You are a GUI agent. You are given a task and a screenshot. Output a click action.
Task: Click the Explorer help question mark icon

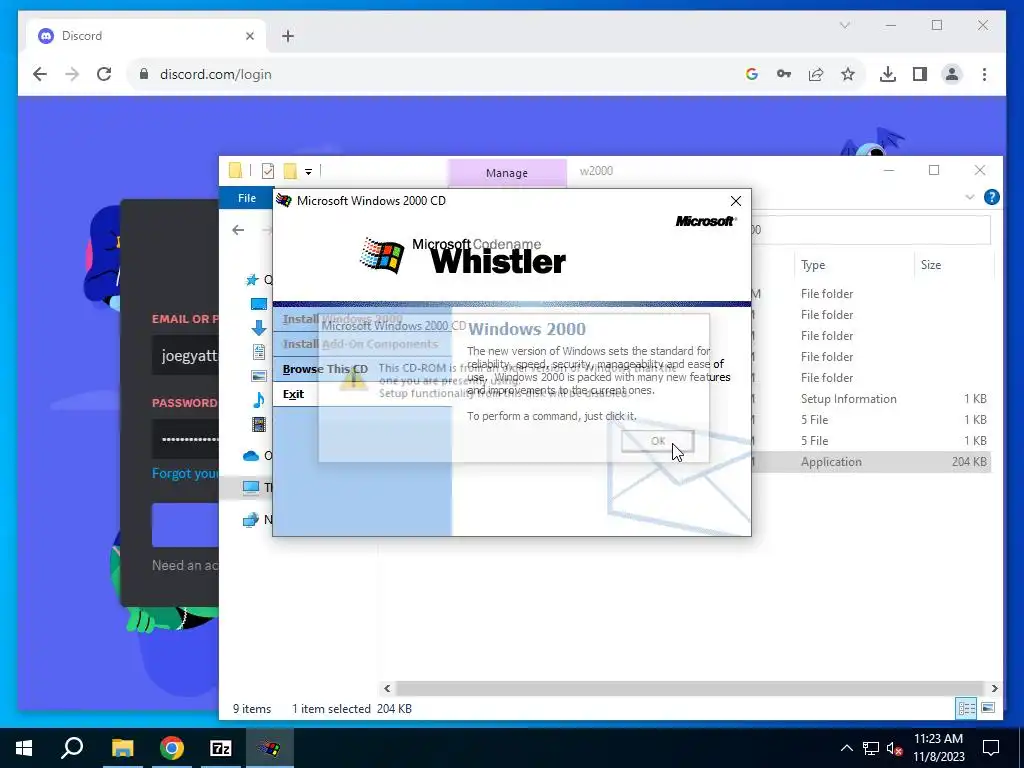[x=991, y=197]
